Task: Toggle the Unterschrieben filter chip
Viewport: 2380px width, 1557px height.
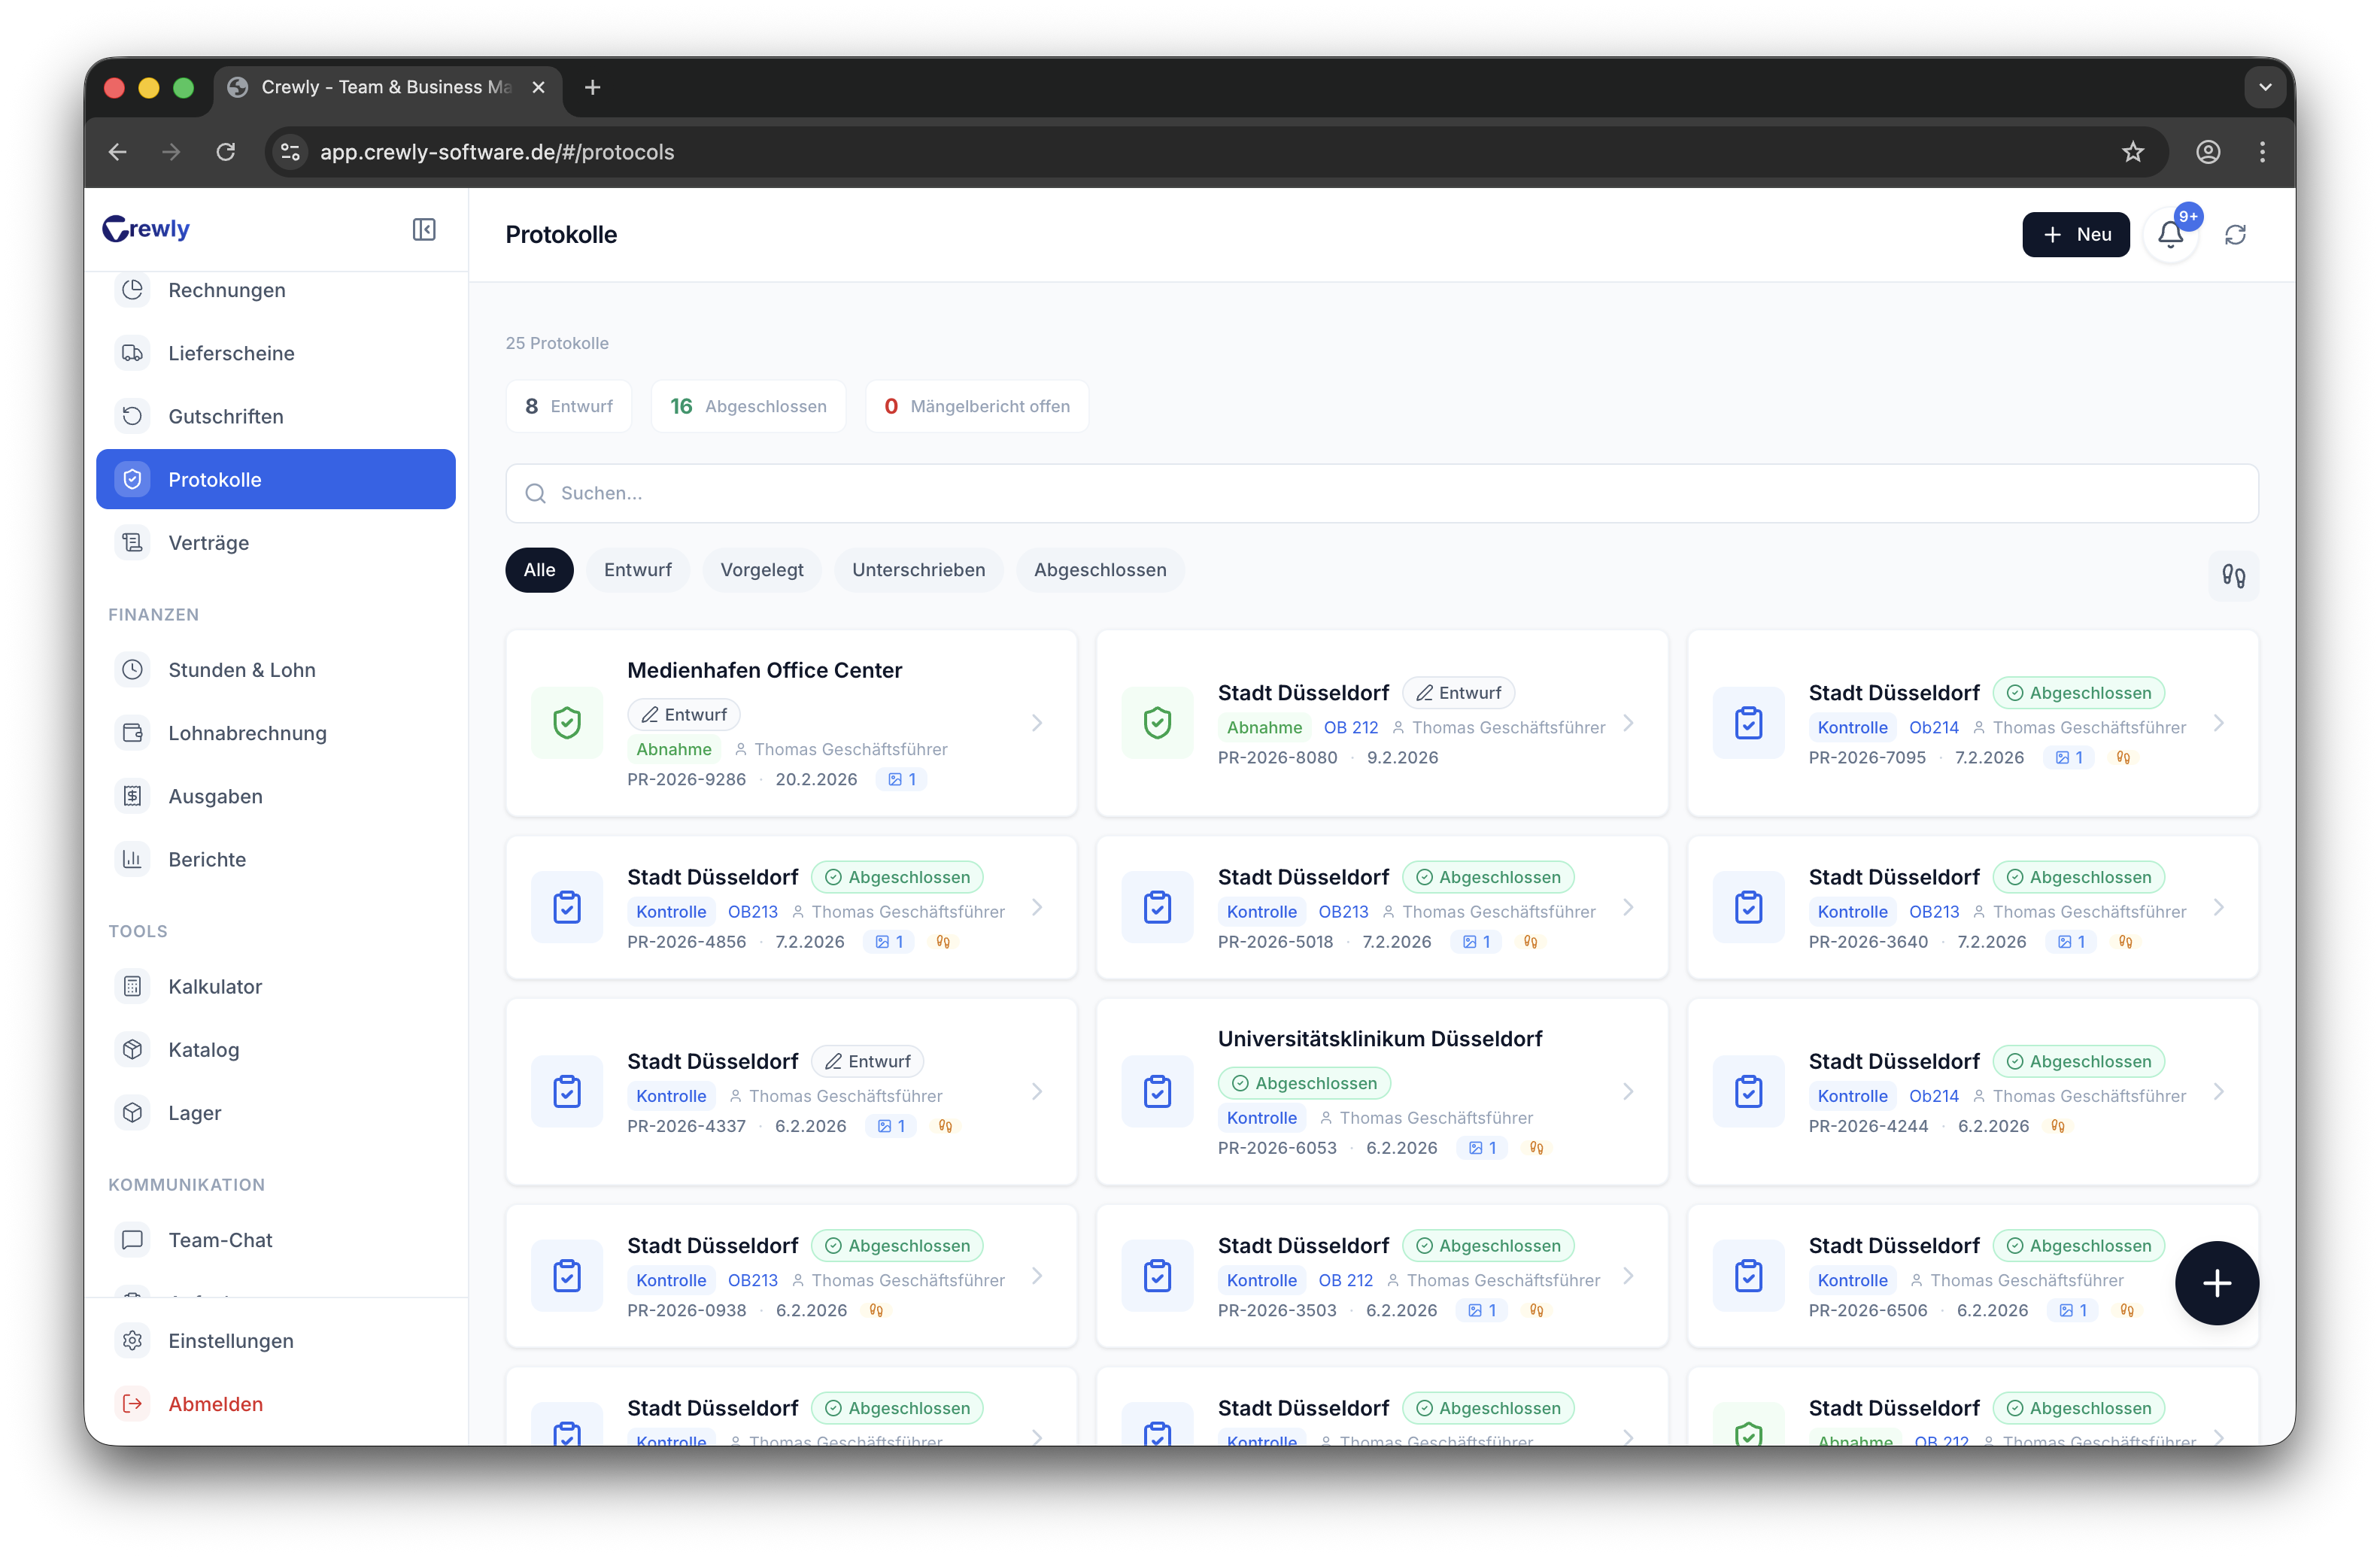Action: coord(918,570)
